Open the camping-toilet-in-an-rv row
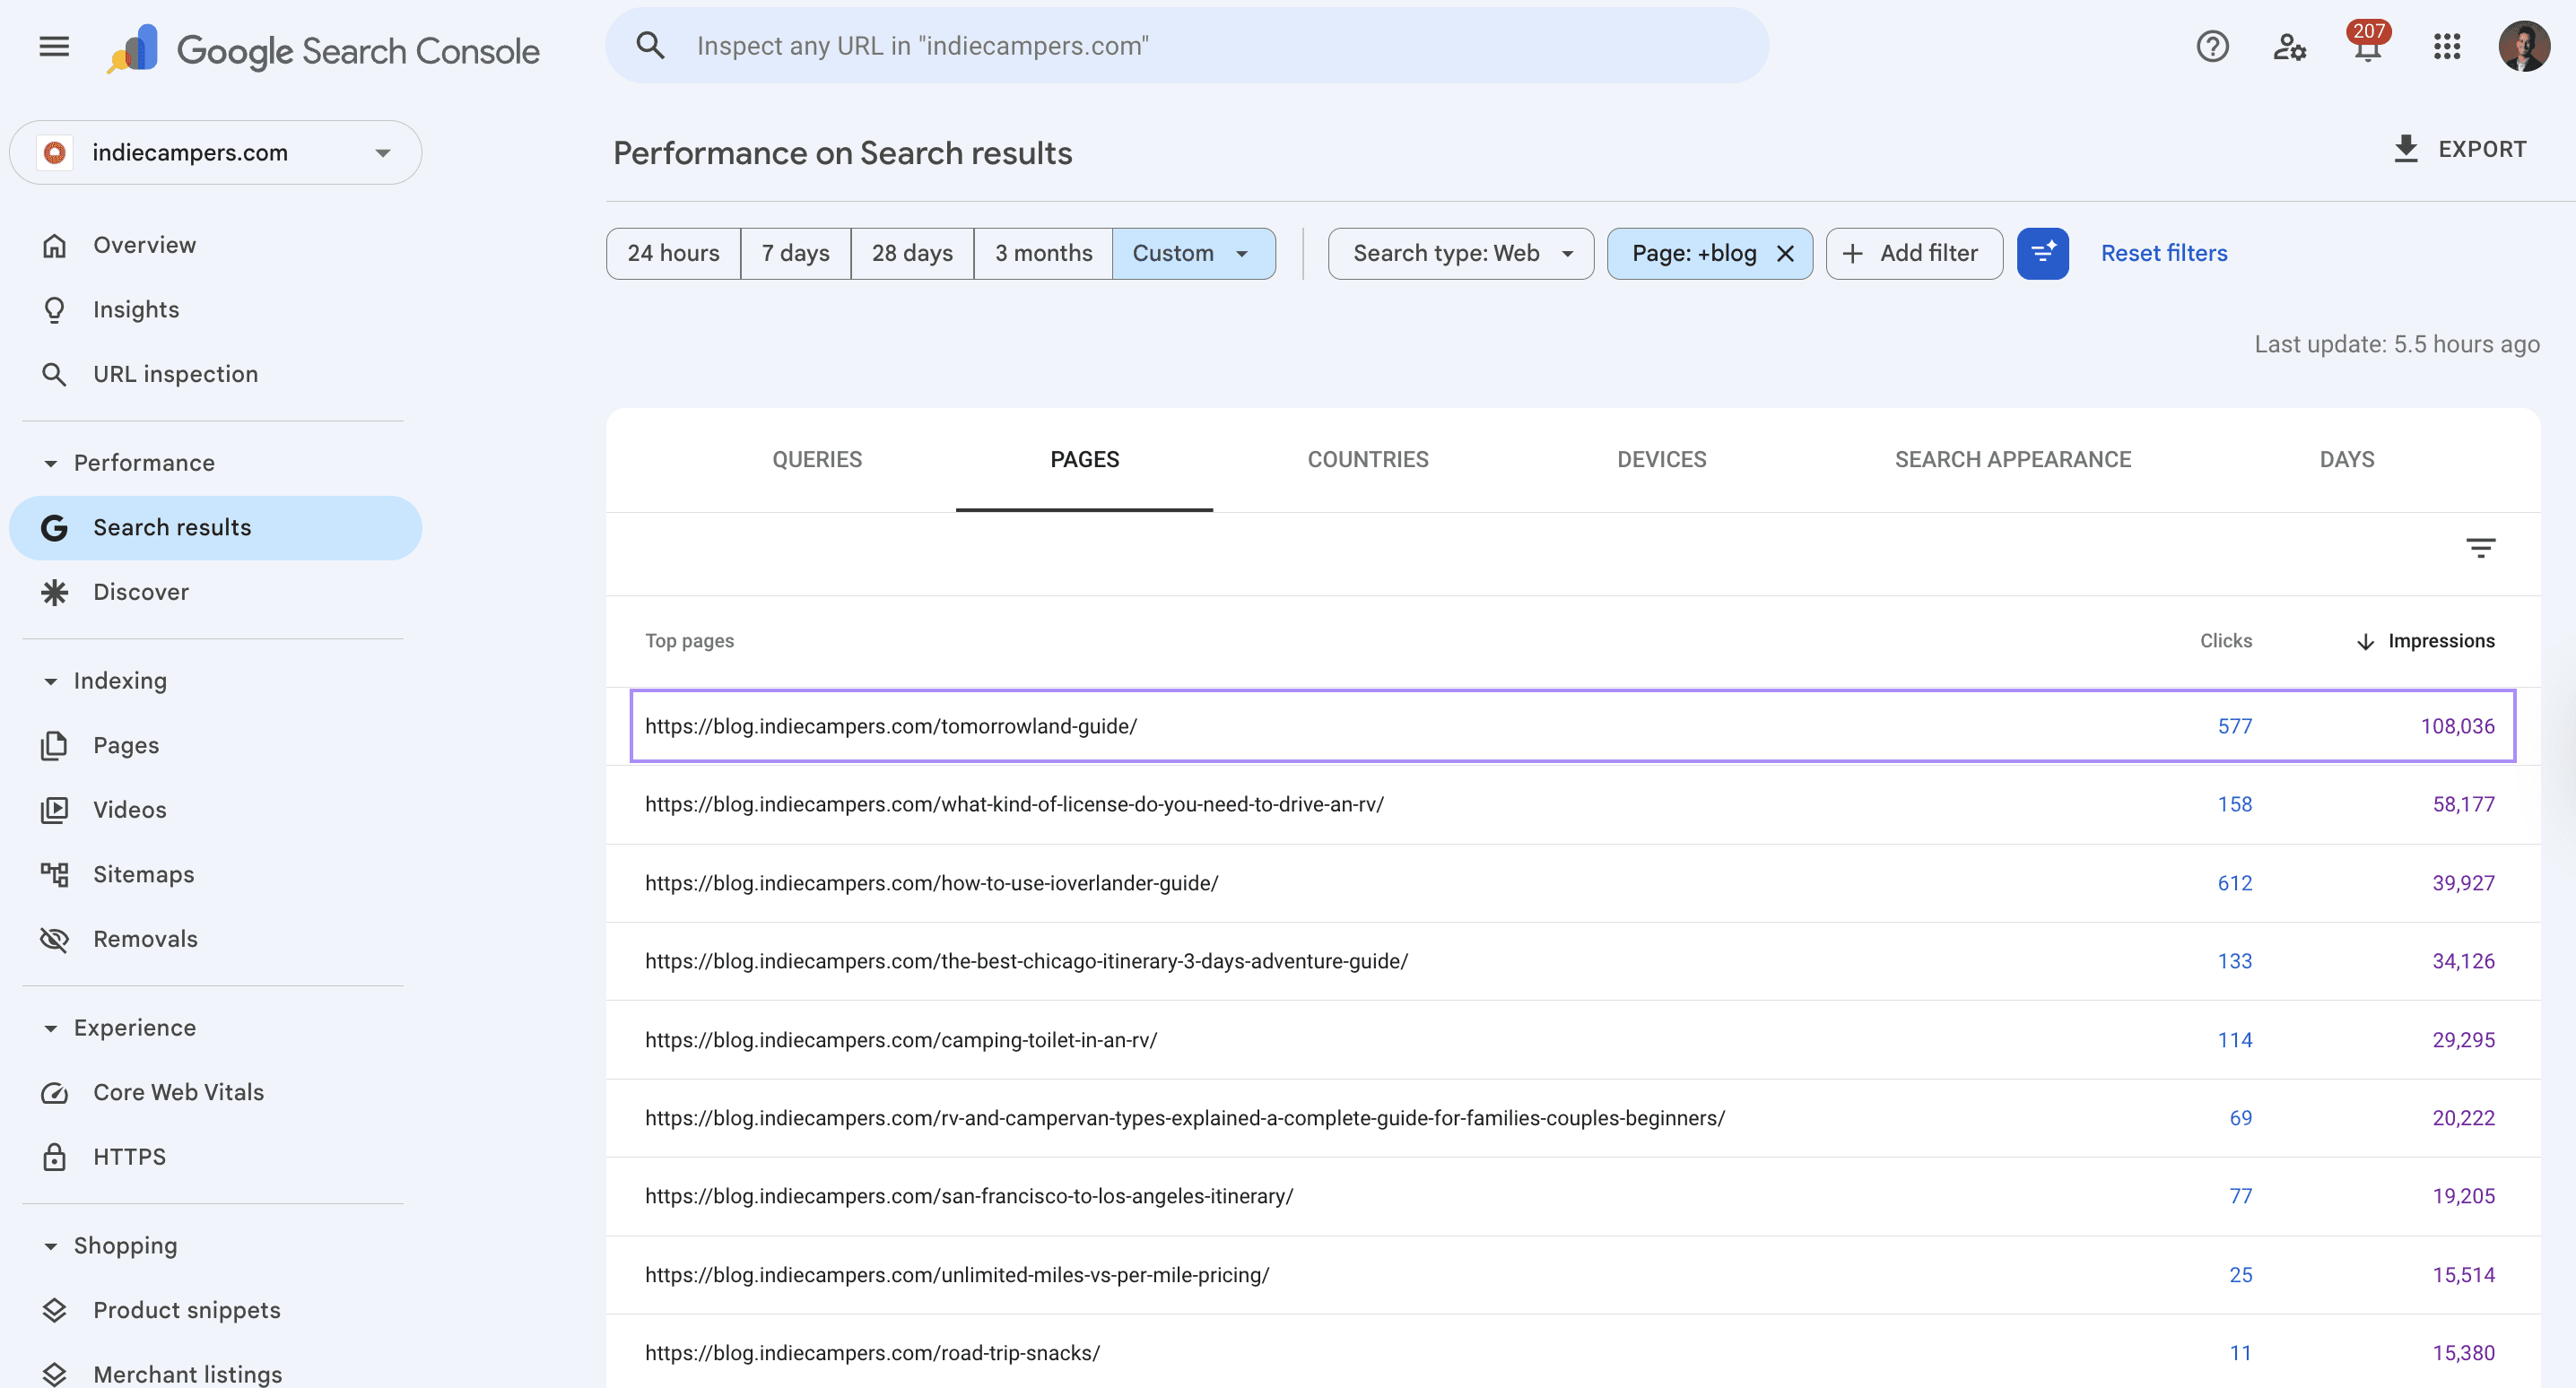Image resolution: width=2576 pixels, height=1388 pixels. (x=1572, y=1040)
